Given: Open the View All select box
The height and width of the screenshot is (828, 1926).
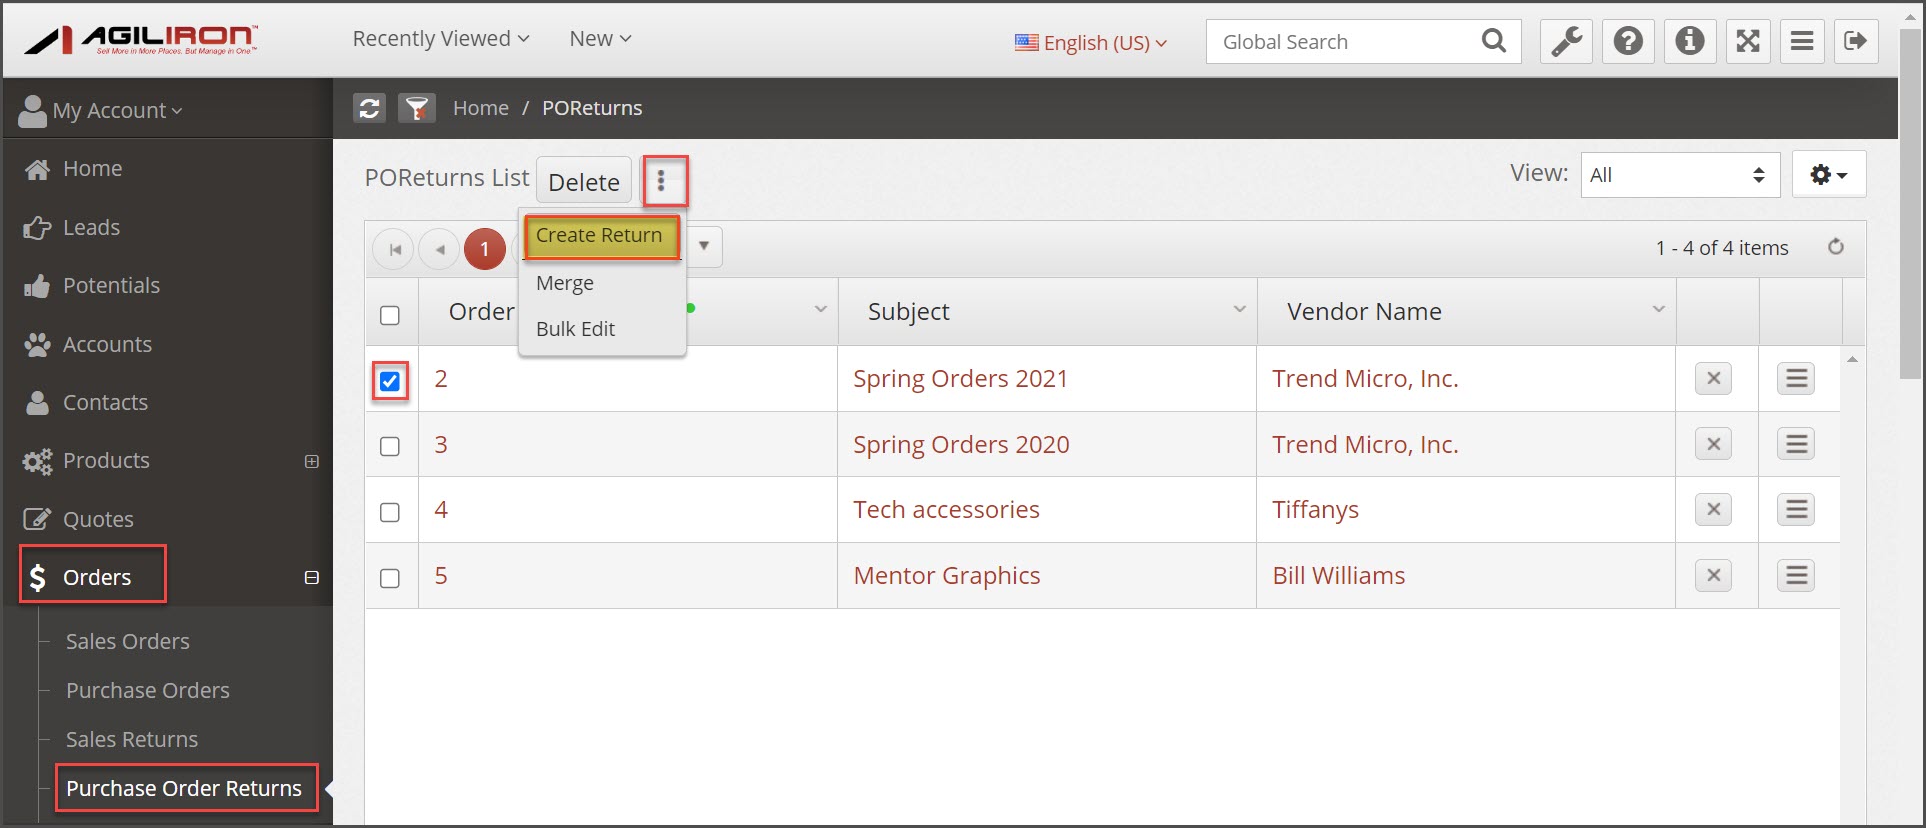Looking at the screenshot, I should [1680, 175].
